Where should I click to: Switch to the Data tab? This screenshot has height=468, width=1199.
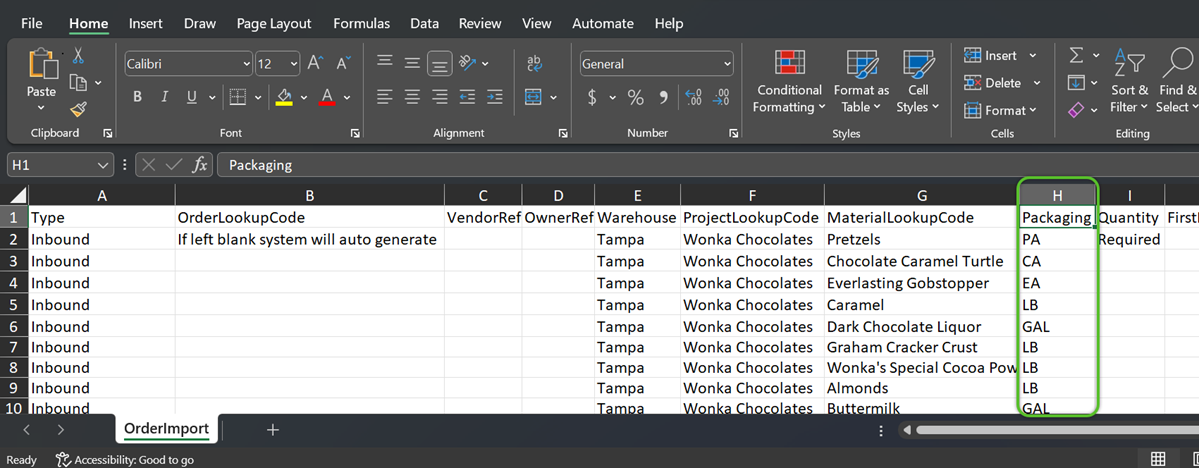[x=424, y=24]
